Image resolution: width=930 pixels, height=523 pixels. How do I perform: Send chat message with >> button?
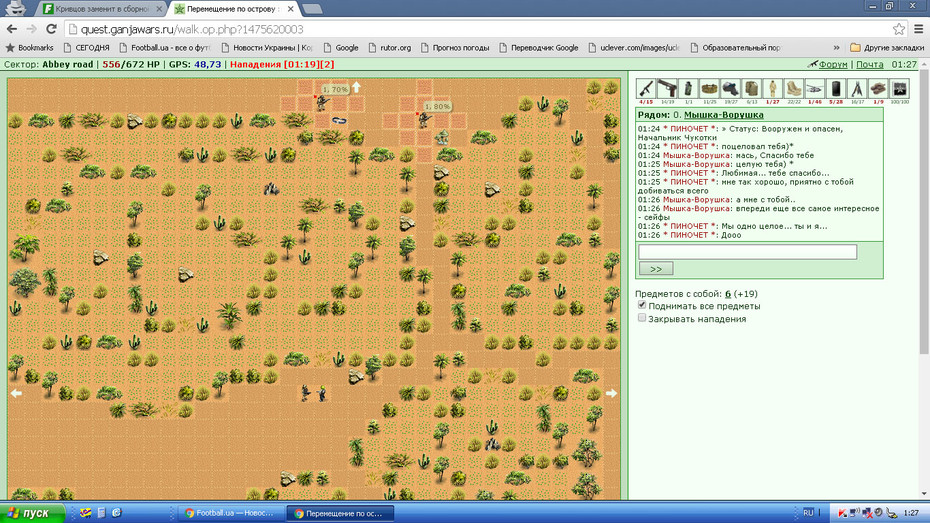coord(655,269)
